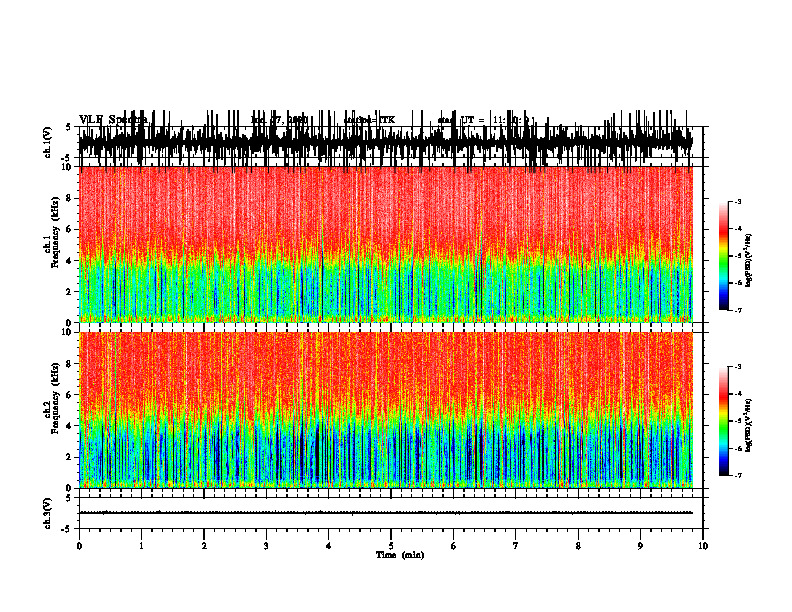Click ch.1 frequency tick label "2"

point(70,291)
